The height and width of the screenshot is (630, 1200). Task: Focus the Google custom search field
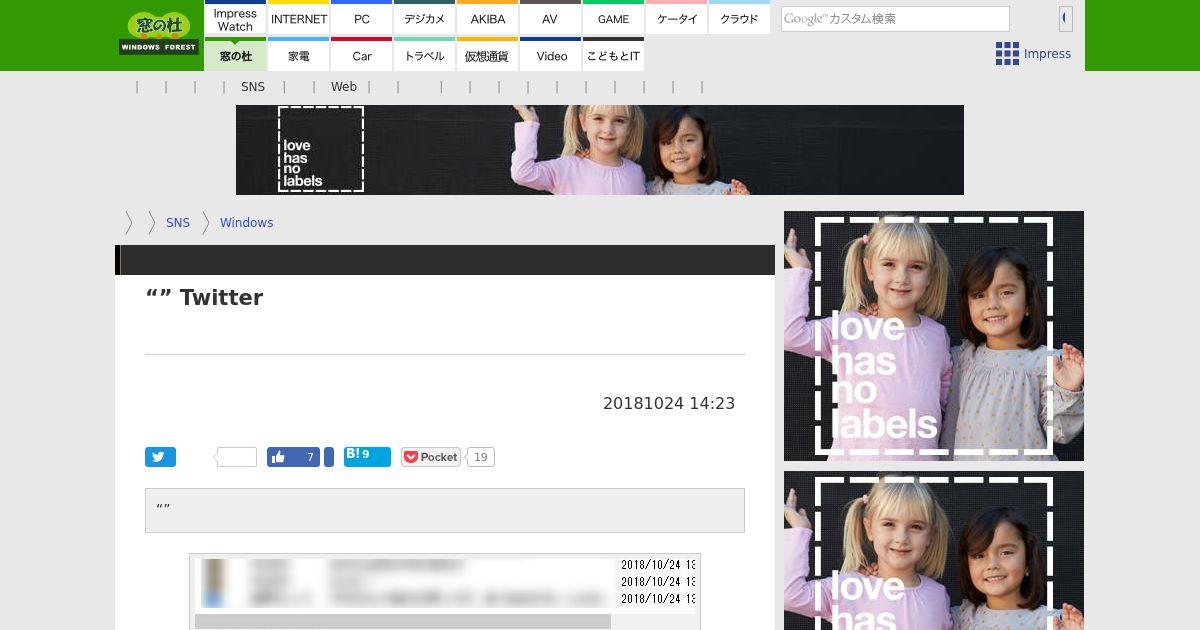[x=895, y=19]
